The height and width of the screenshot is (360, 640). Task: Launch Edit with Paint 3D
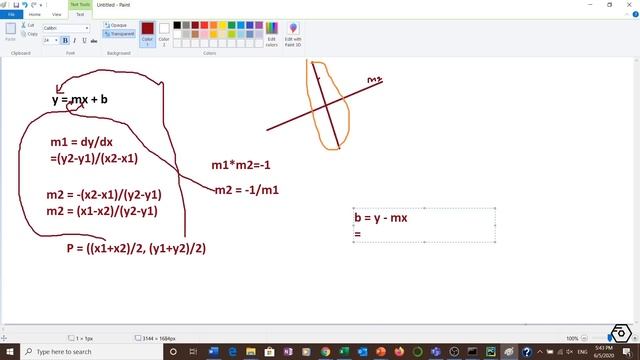[293, 34]
